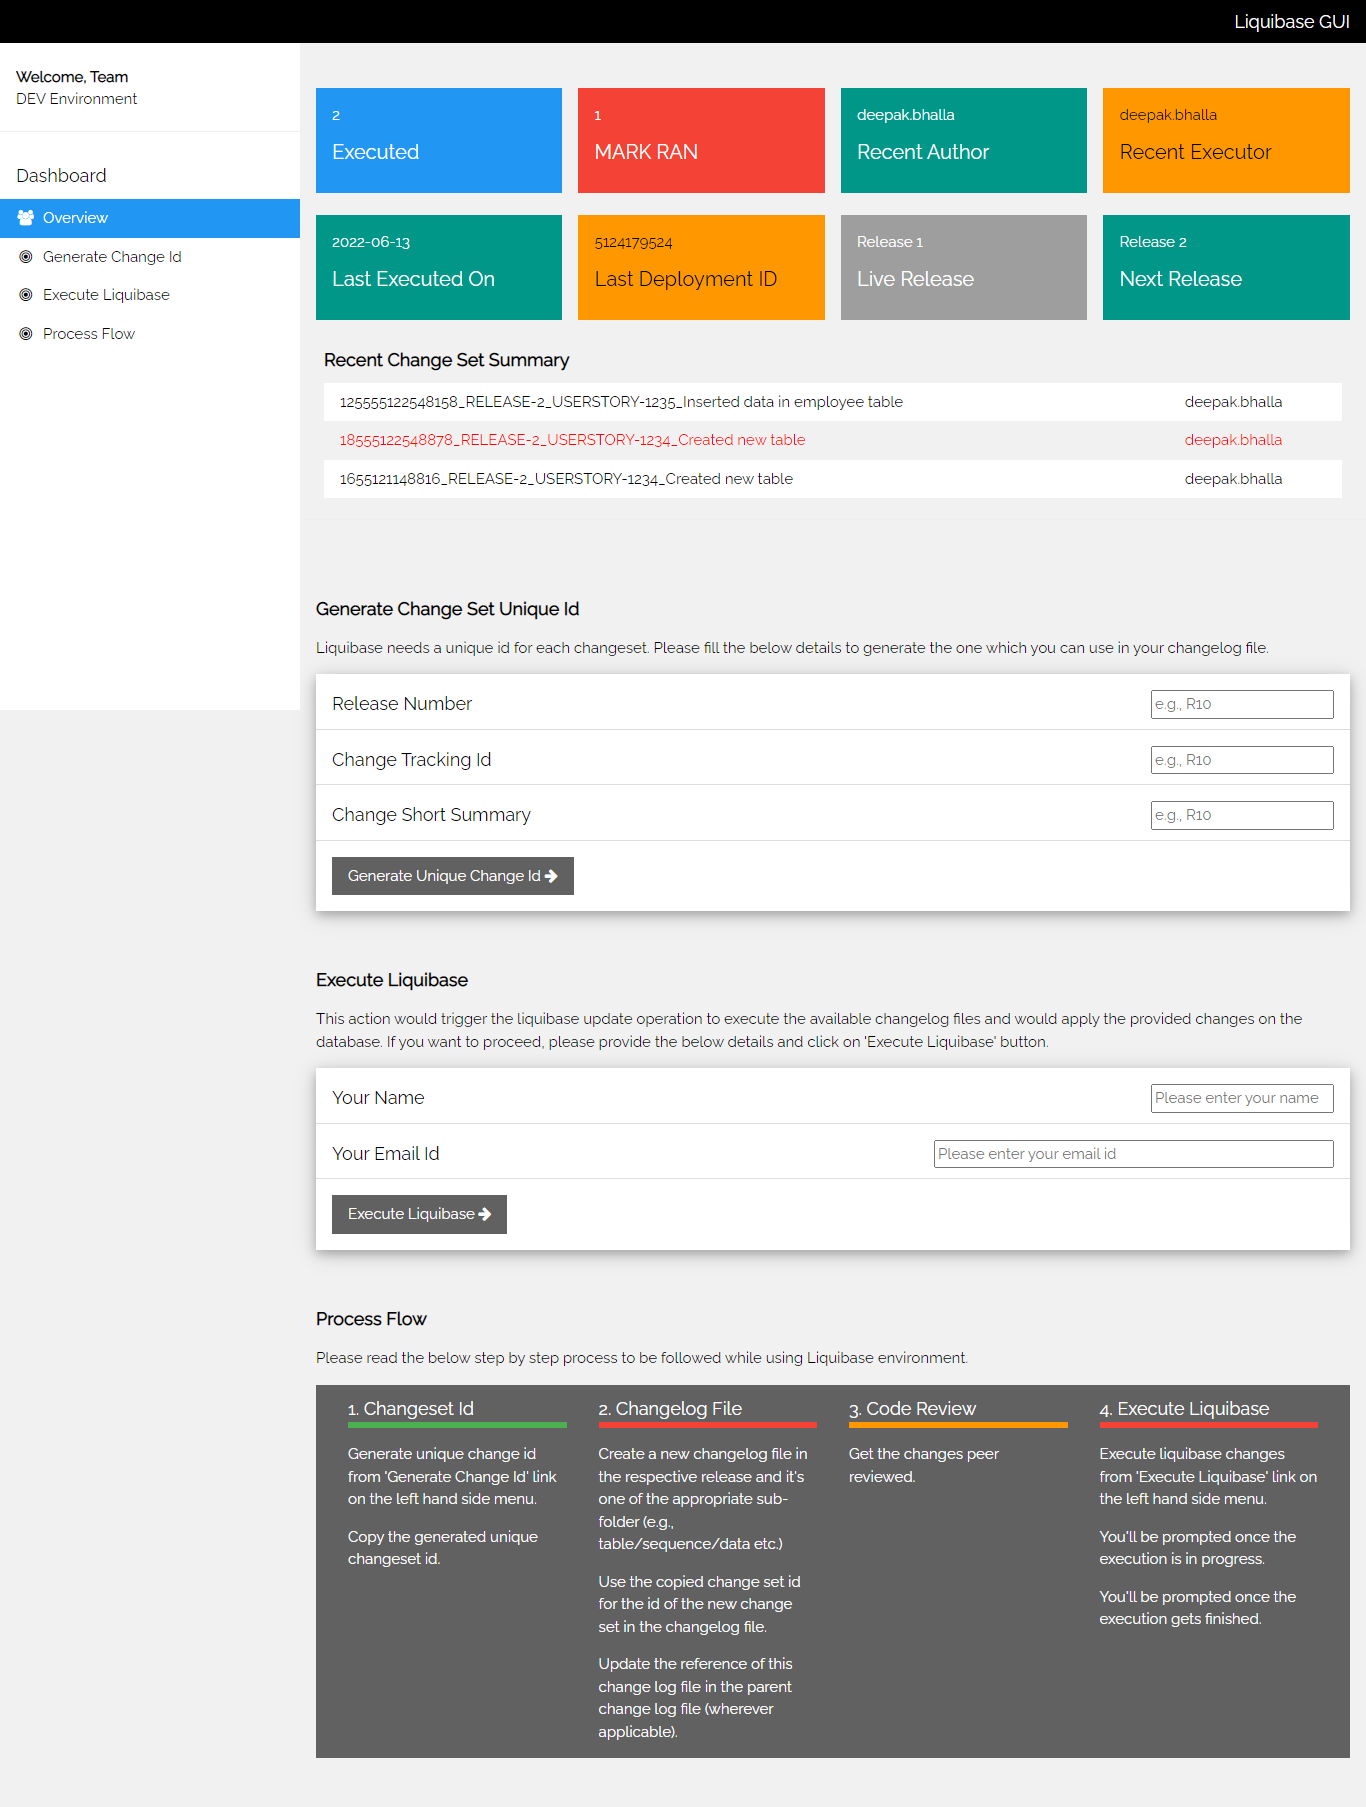
Task: Select the red MARK RAN card
Action: (701, 140)
